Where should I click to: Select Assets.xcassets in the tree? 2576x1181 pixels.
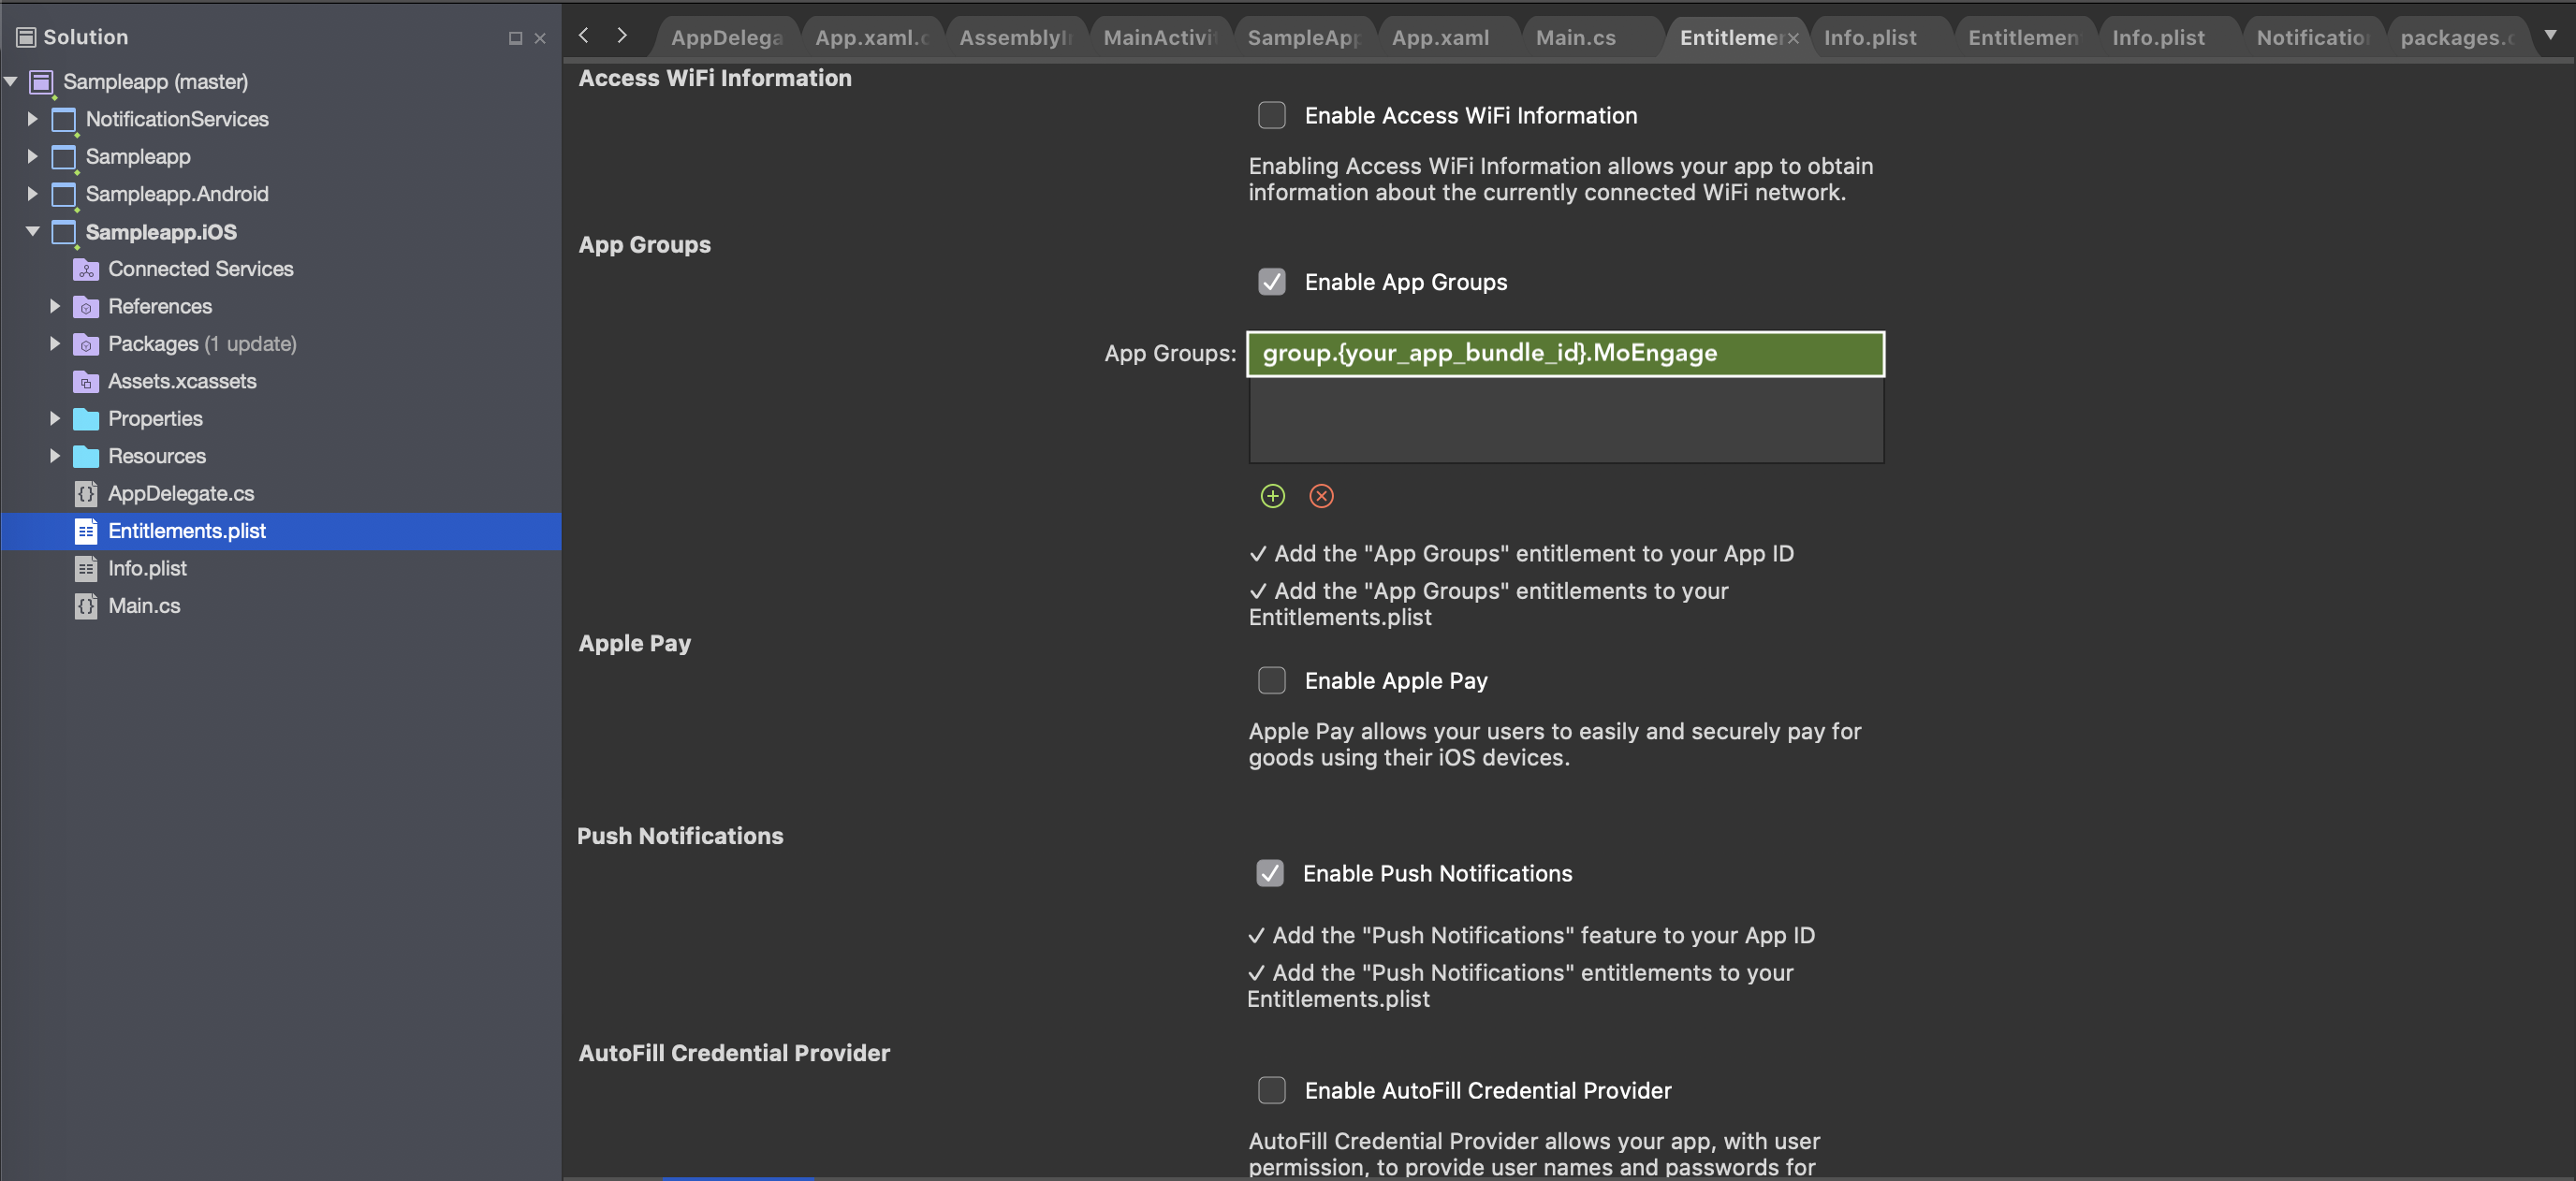(x=281, y=381)
